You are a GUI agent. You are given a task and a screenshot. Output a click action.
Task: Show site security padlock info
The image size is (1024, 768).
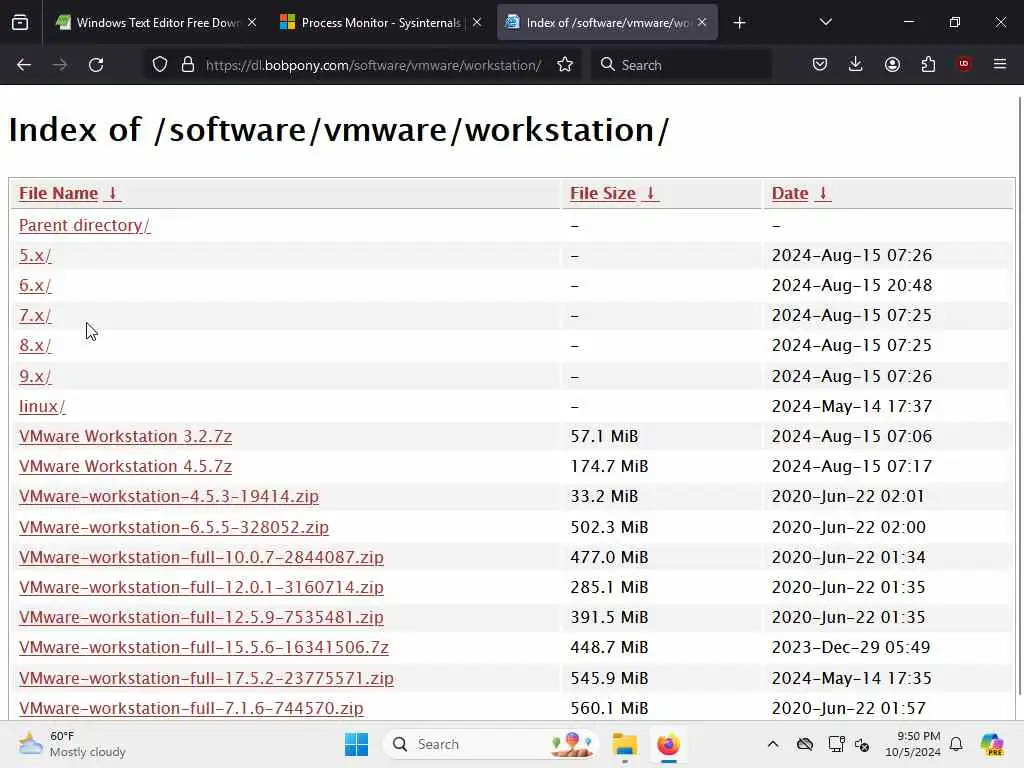pos(188,65)
